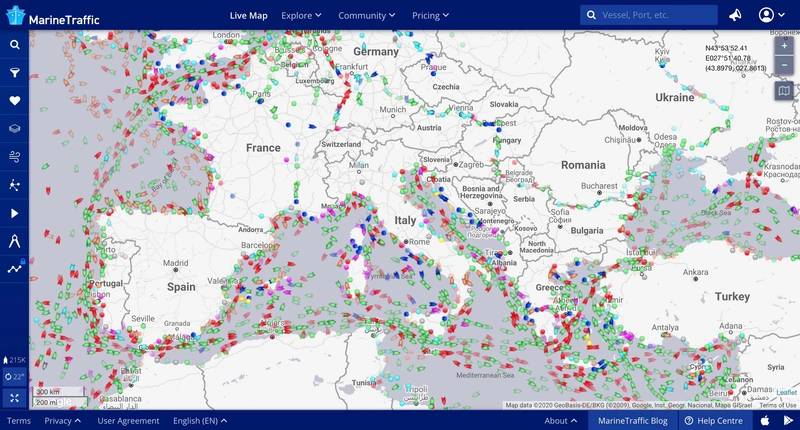Open the user account dropdown

click(x=772, y=15)
